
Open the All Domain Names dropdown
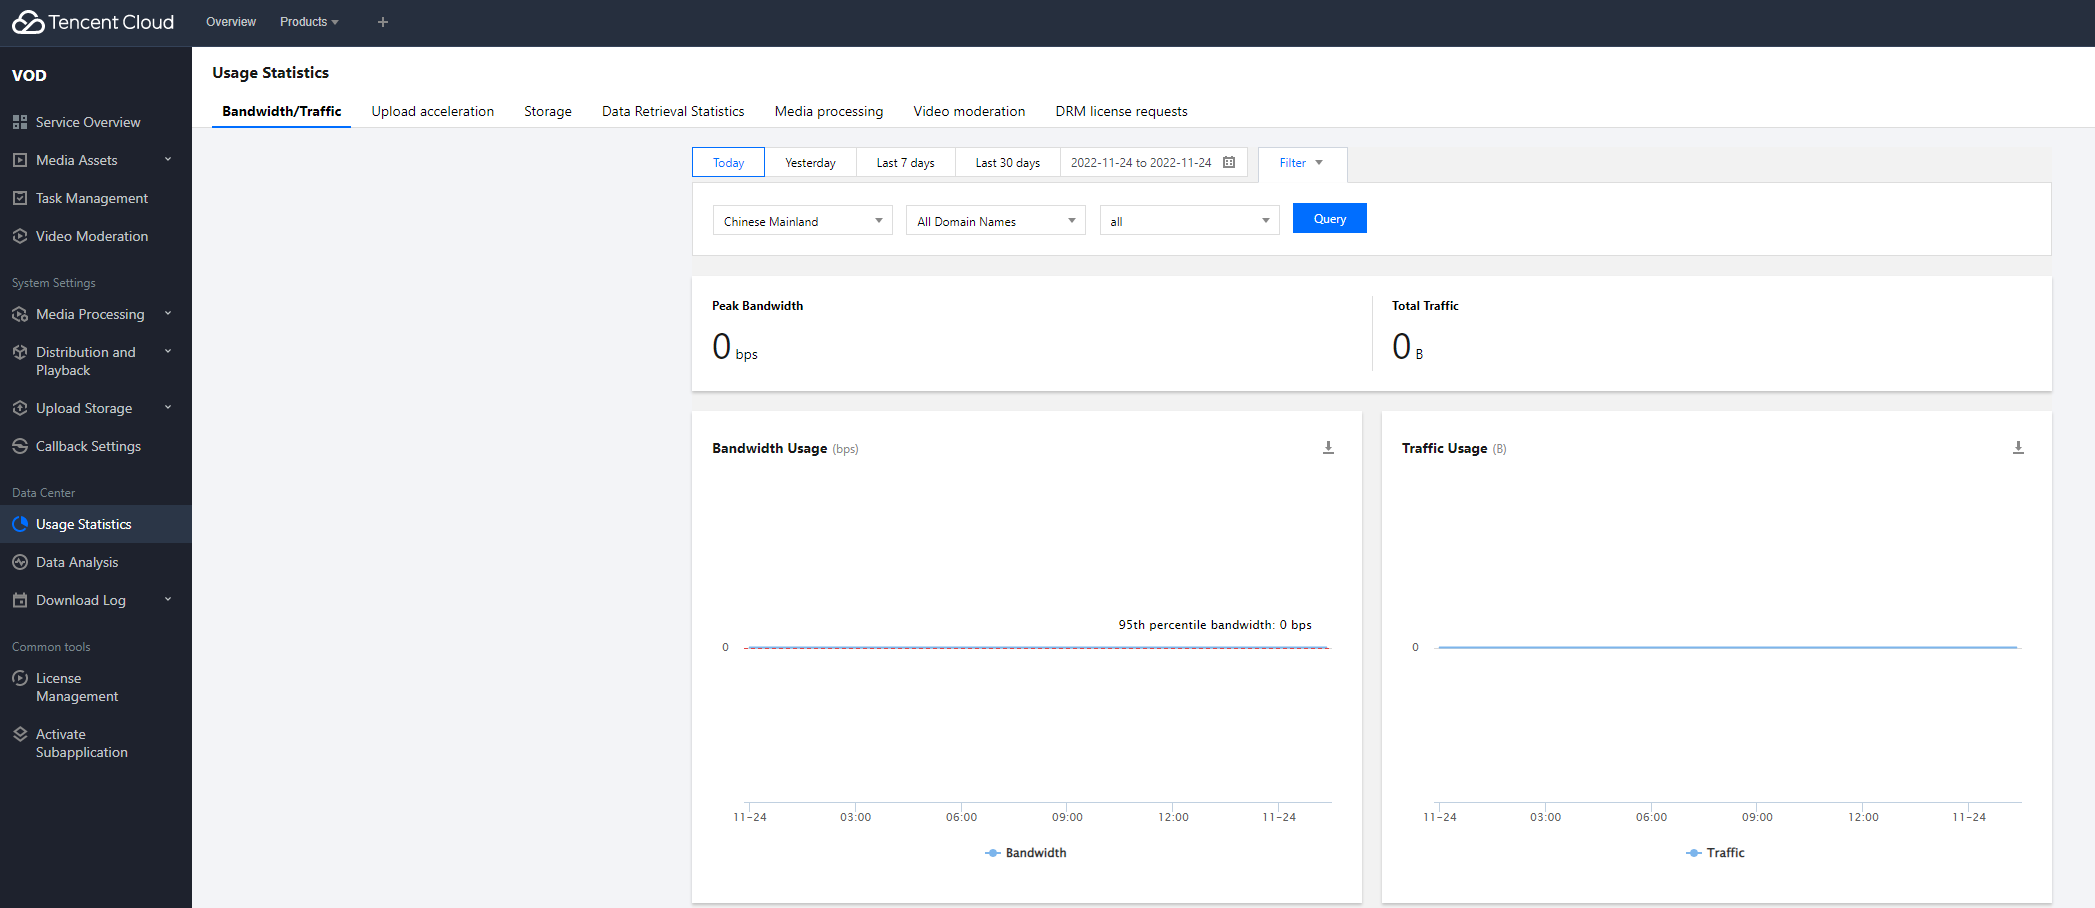pos(995,221)
